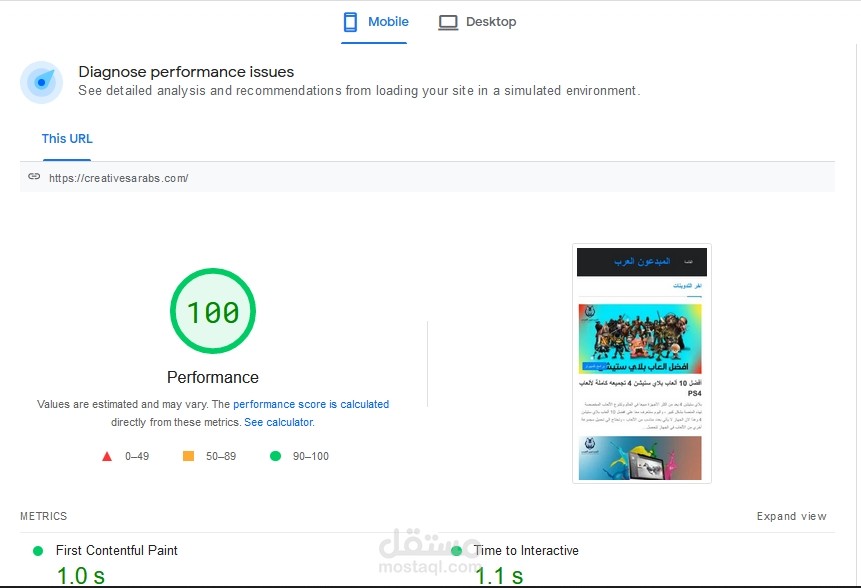Switch to the Desktop tab

[x=477, y=23]
